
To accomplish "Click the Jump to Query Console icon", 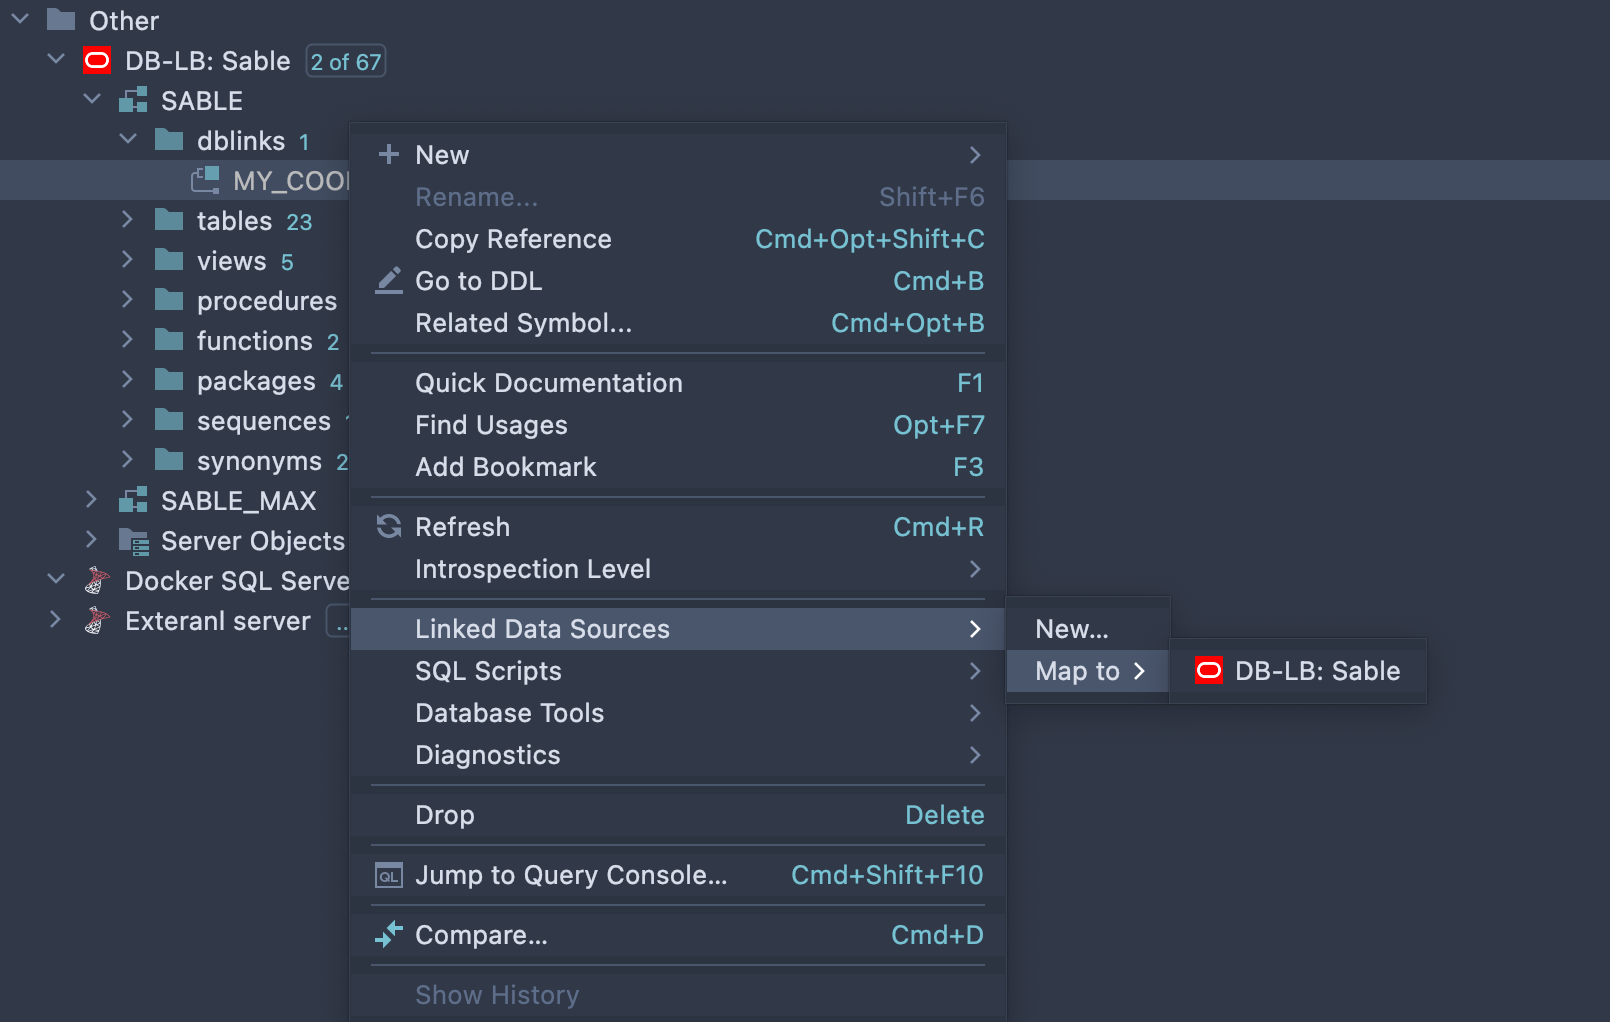I will click(389, 876).
